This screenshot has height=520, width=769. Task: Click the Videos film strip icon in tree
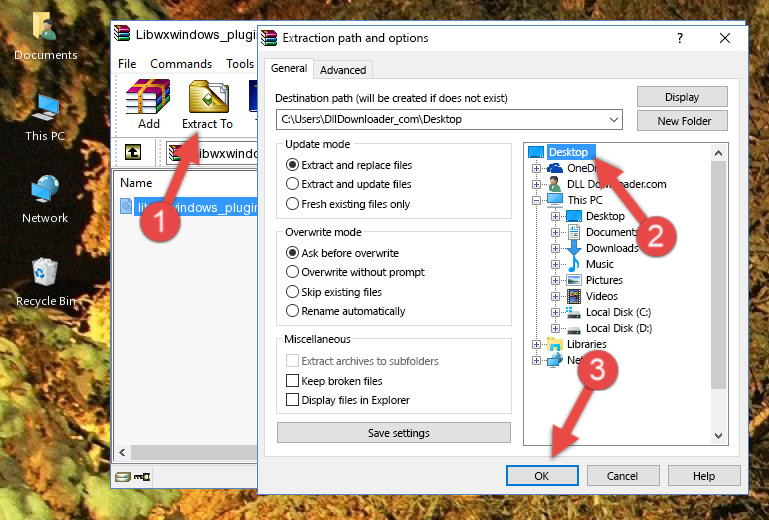point(574,296)
